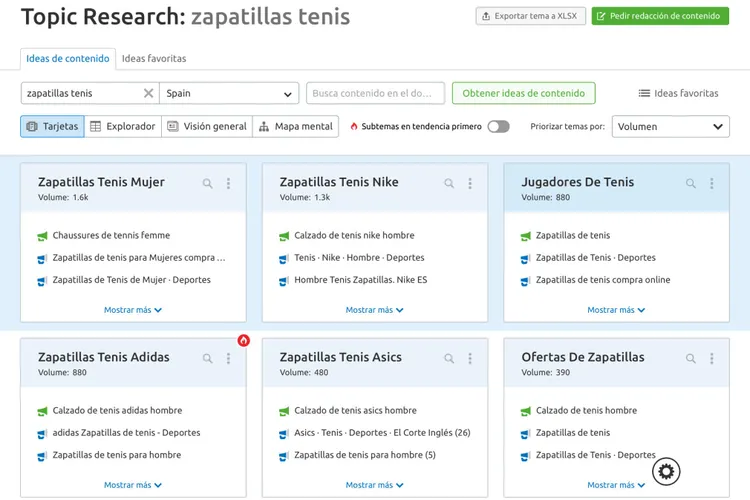Screen dimensions: 750x500
Task: Click search icon on Zapatillas Tenis Adidas card
Action: point(208,358)
